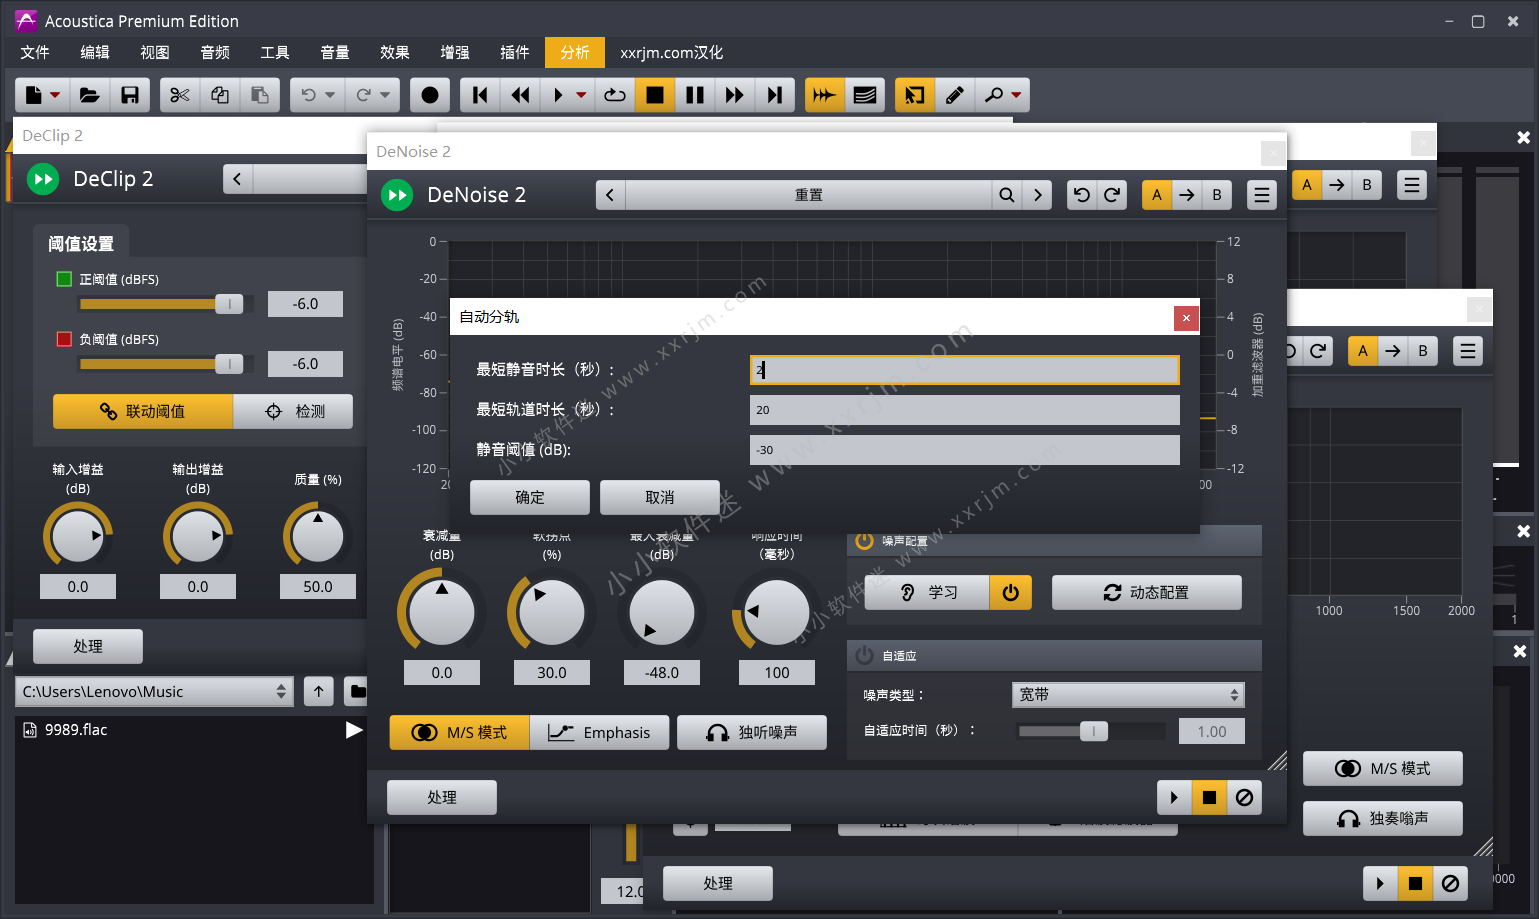Toggle the 自适应 section power icon

(x=864, y=655)
